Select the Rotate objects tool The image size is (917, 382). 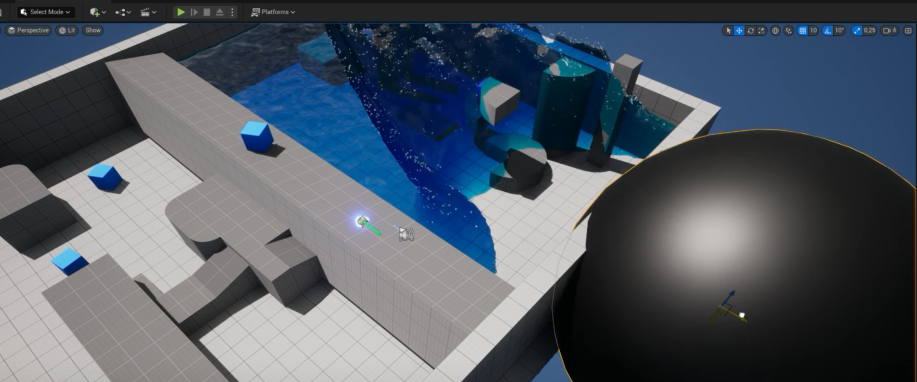click(750, 30)
